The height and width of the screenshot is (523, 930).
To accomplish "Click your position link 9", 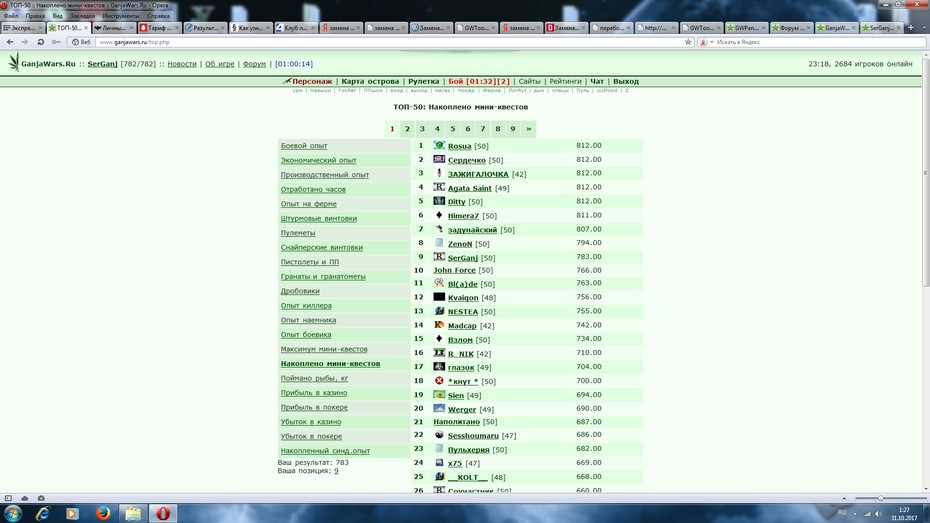I will click(336, 471).
